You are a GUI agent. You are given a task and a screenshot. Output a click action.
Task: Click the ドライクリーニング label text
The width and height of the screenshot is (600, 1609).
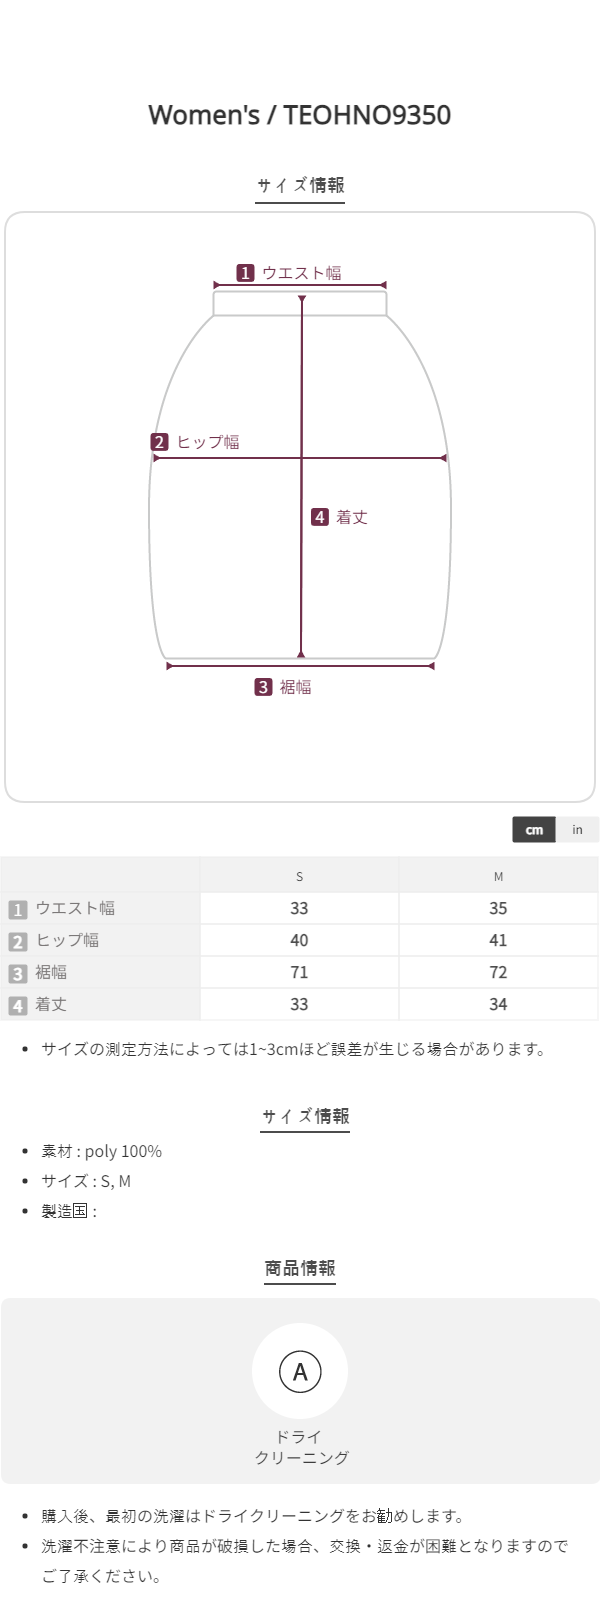point(300,1447)
